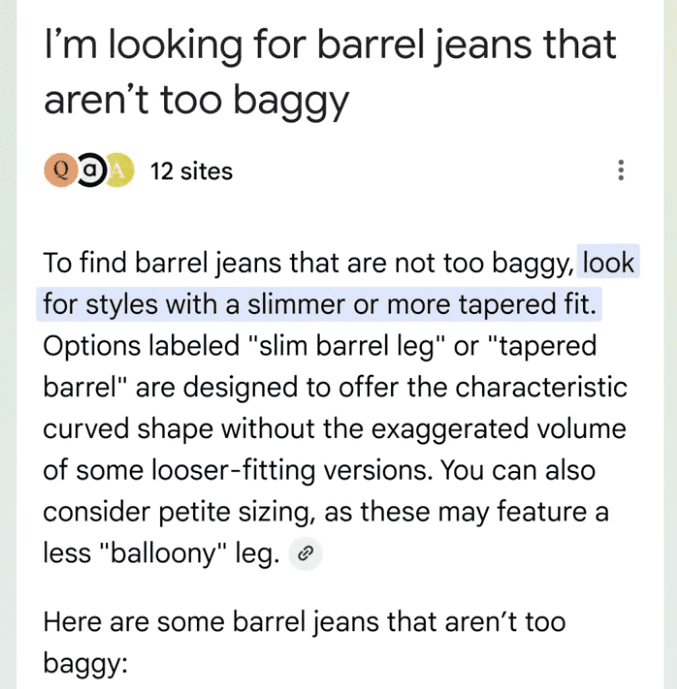
Task: Click the yellow A site icon
Action: click(x=117, y=170)
